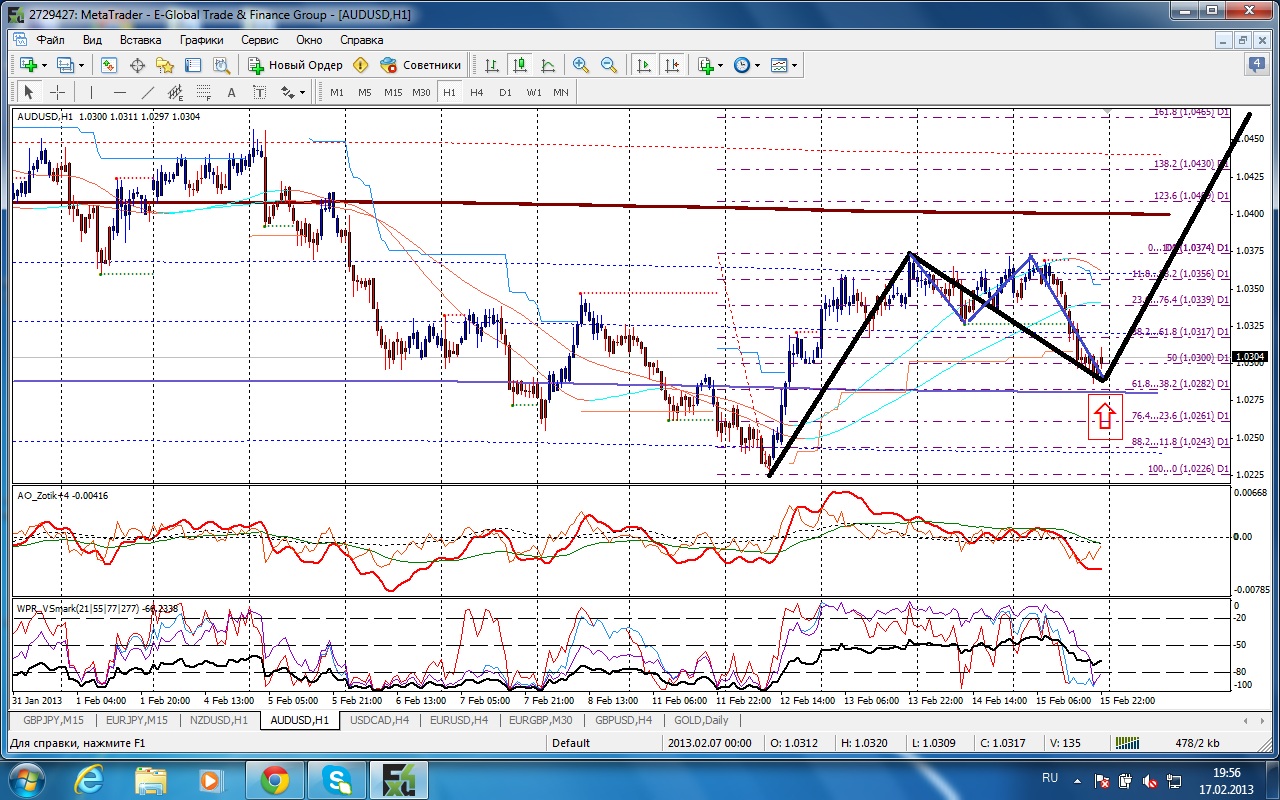
Task: Toggle chart shift from right edge
Action: click(x=671, y=65)
